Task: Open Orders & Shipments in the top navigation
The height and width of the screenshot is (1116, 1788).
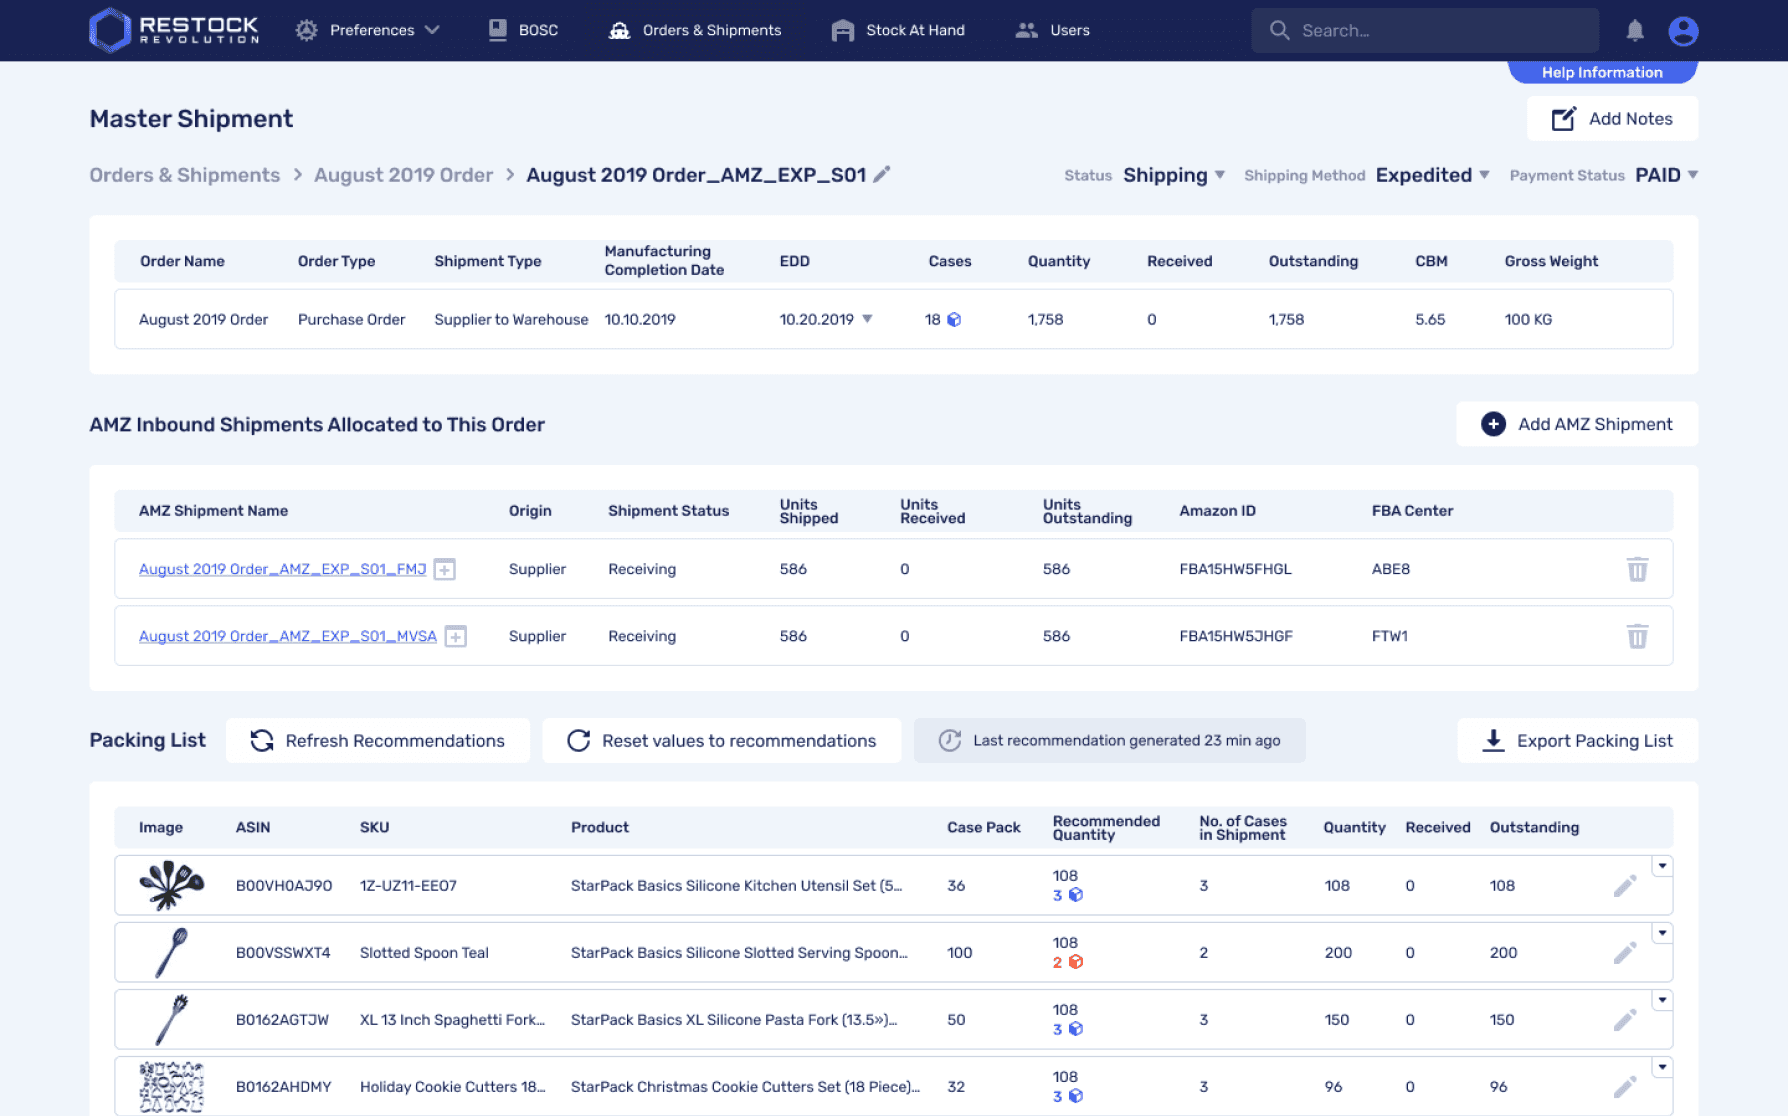Action: point(695,30)
